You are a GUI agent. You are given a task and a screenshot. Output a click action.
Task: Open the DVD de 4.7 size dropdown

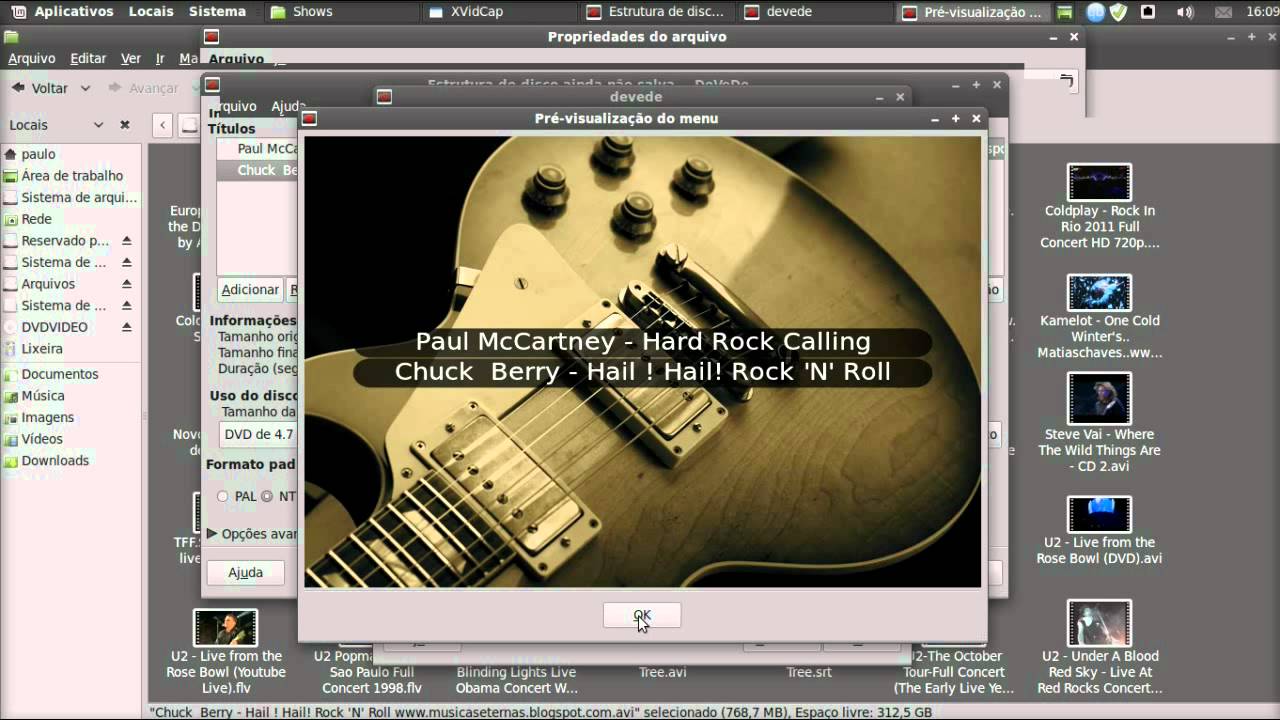point(258,434)
